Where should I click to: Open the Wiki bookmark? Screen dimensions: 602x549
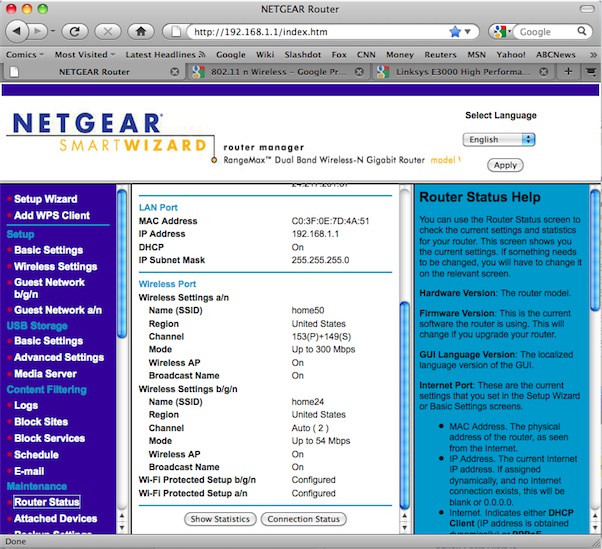click(x=265, y=55)
